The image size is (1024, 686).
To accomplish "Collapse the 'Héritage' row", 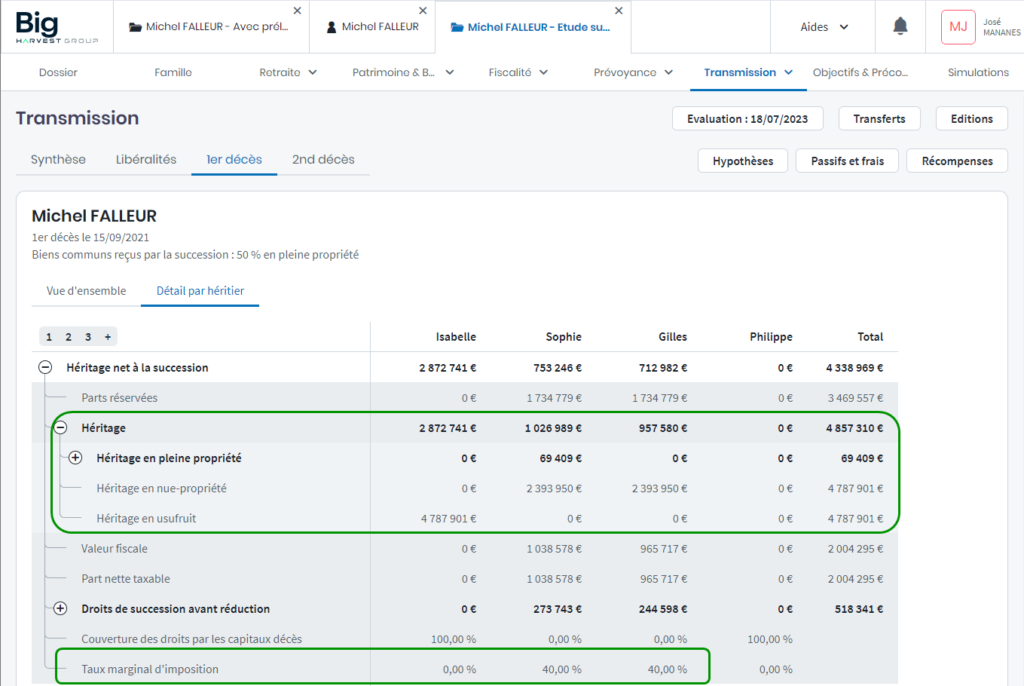I will pyautogui.click(x=60, y=428).
